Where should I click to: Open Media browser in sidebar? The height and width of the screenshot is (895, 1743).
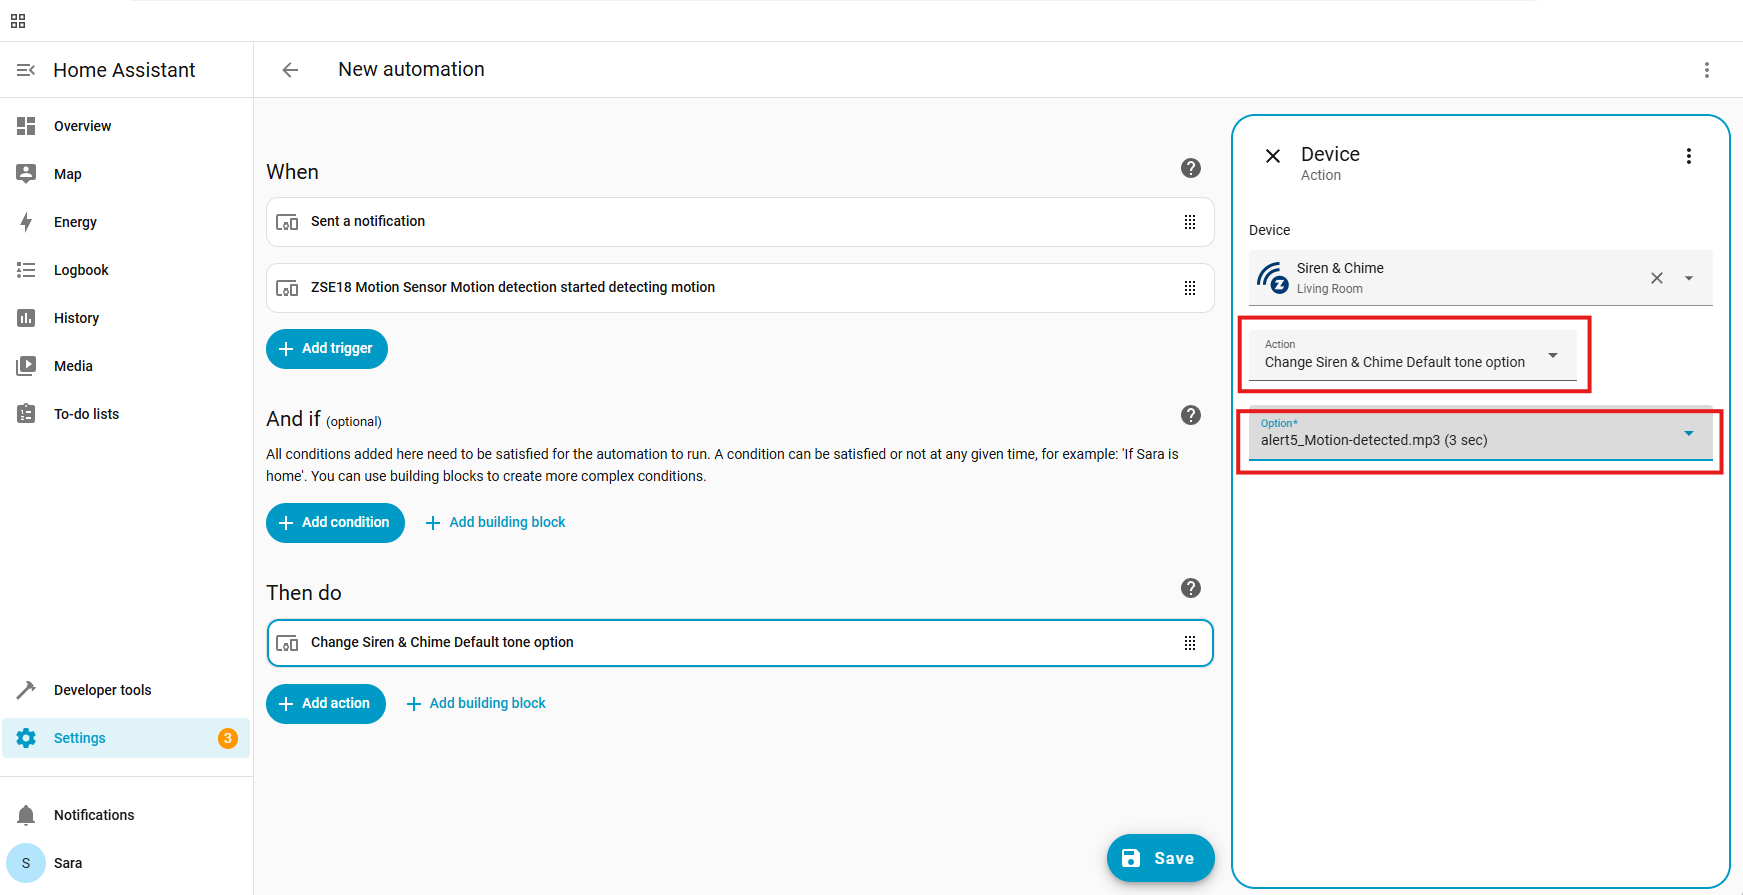126,366
